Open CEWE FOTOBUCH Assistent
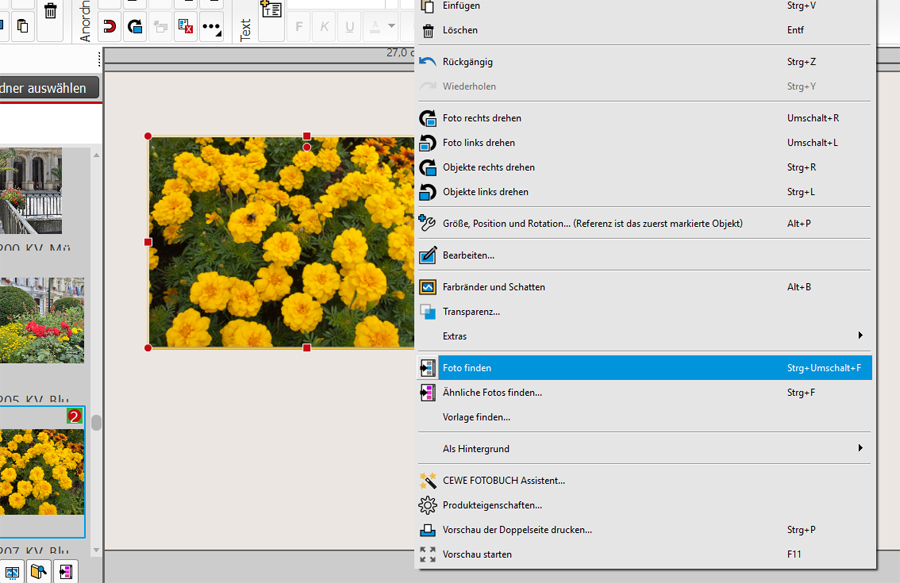 tap(504, 481)
